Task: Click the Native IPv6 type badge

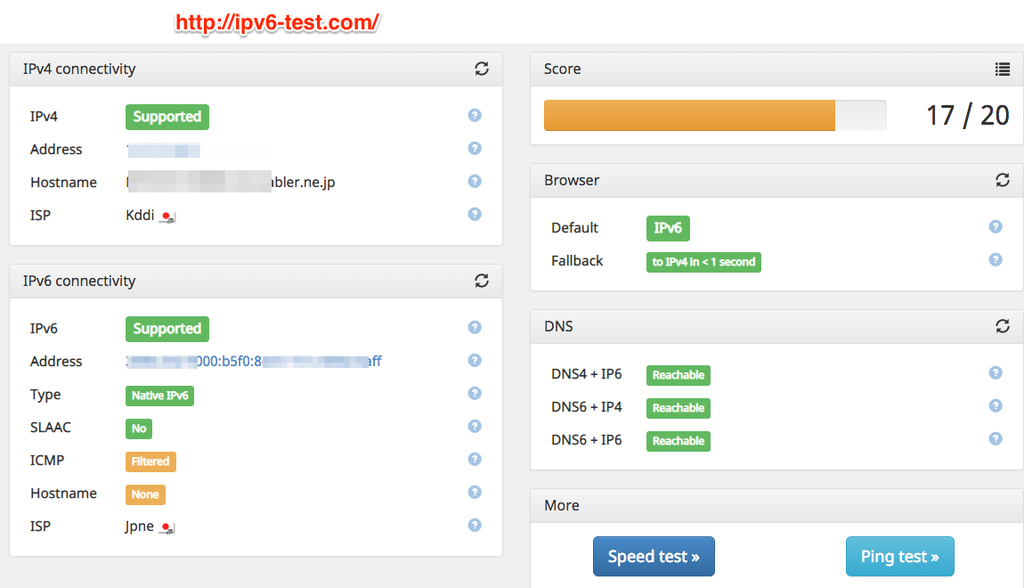Action: tap(159, 396)
